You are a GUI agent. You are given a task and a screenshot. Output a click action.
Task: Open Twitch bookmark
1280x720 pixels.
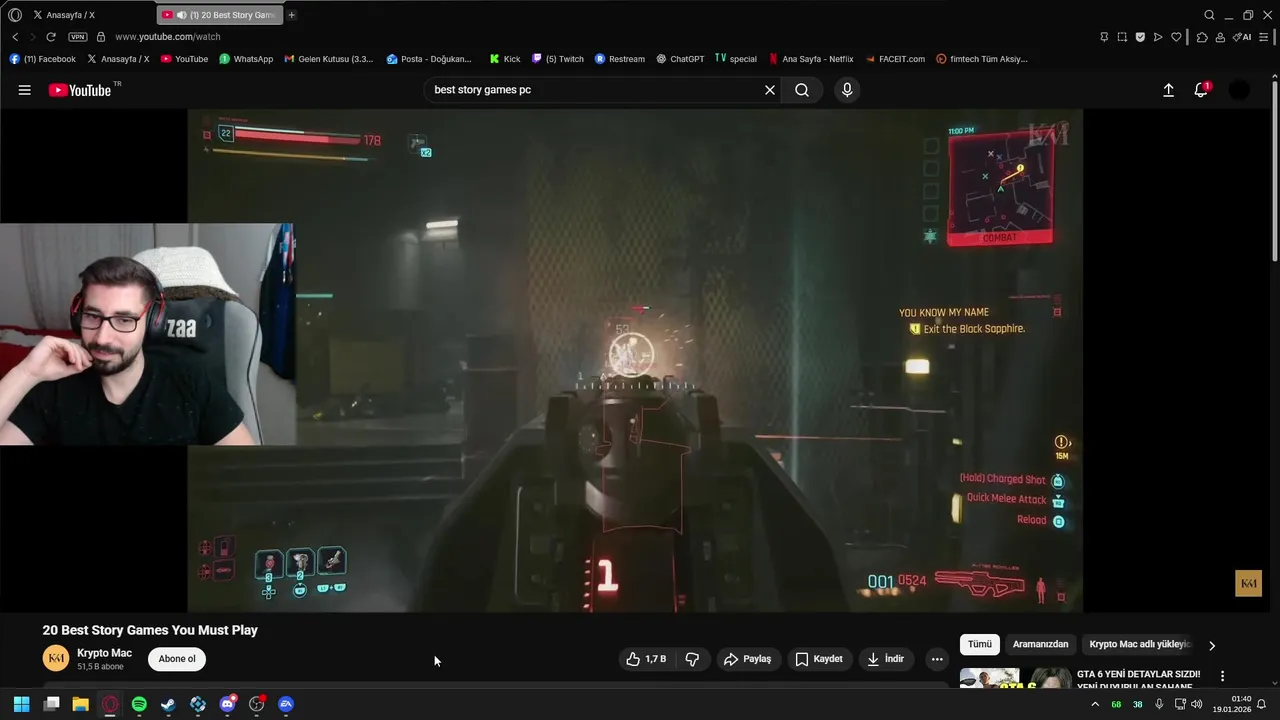pos(558,59)
